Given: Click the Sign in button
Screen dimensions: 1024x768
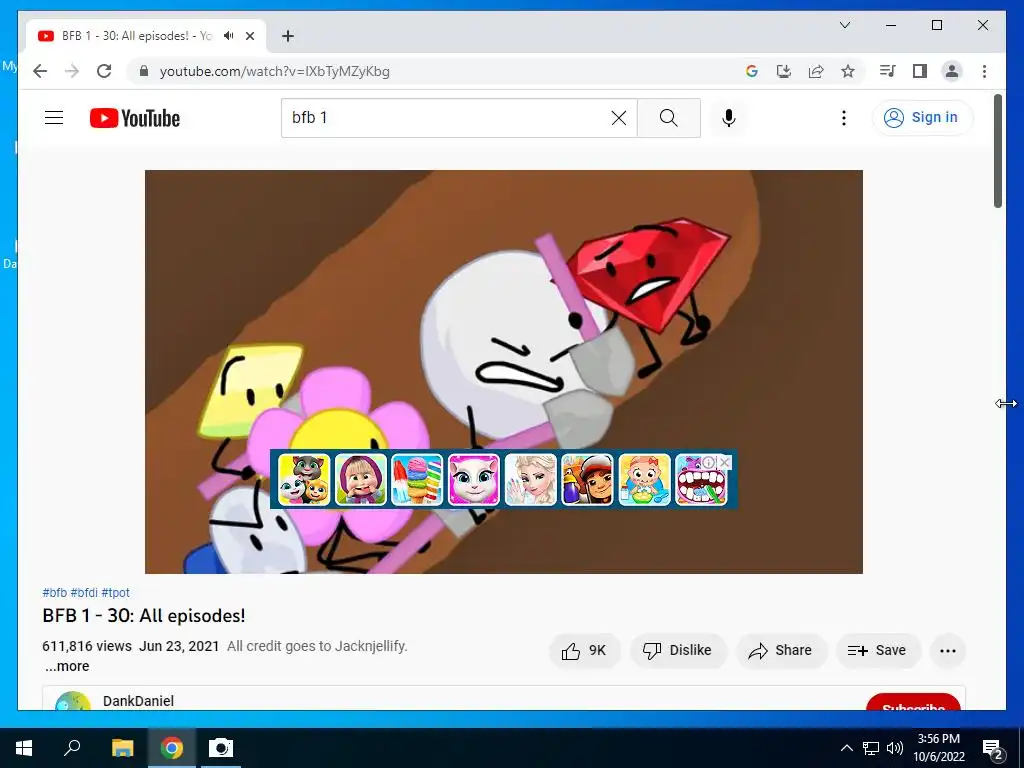Looking at the screenshot, I should pyautogui.click(x=922, y=118).
